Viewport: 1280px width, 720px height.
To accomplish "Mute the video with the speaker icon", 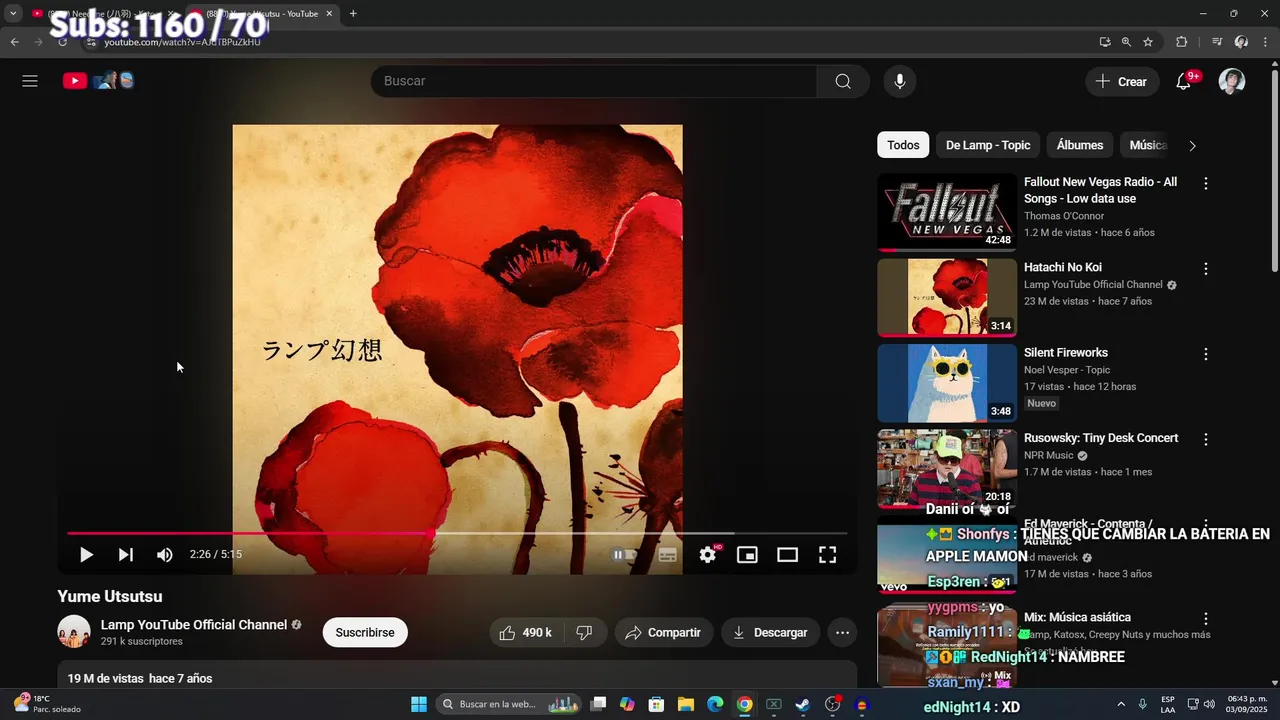I will coord(165,554).
